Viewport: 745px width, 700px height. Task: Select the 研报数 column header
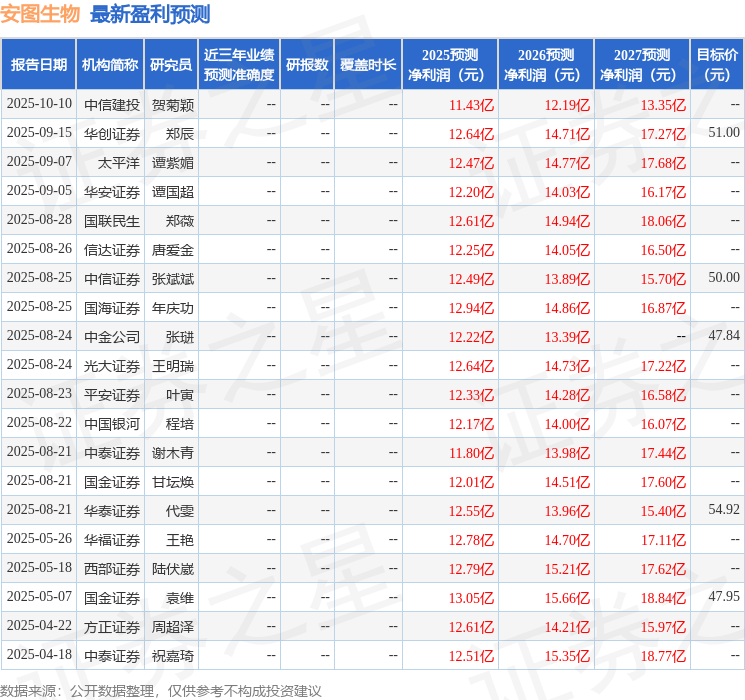tap(307, 65)
